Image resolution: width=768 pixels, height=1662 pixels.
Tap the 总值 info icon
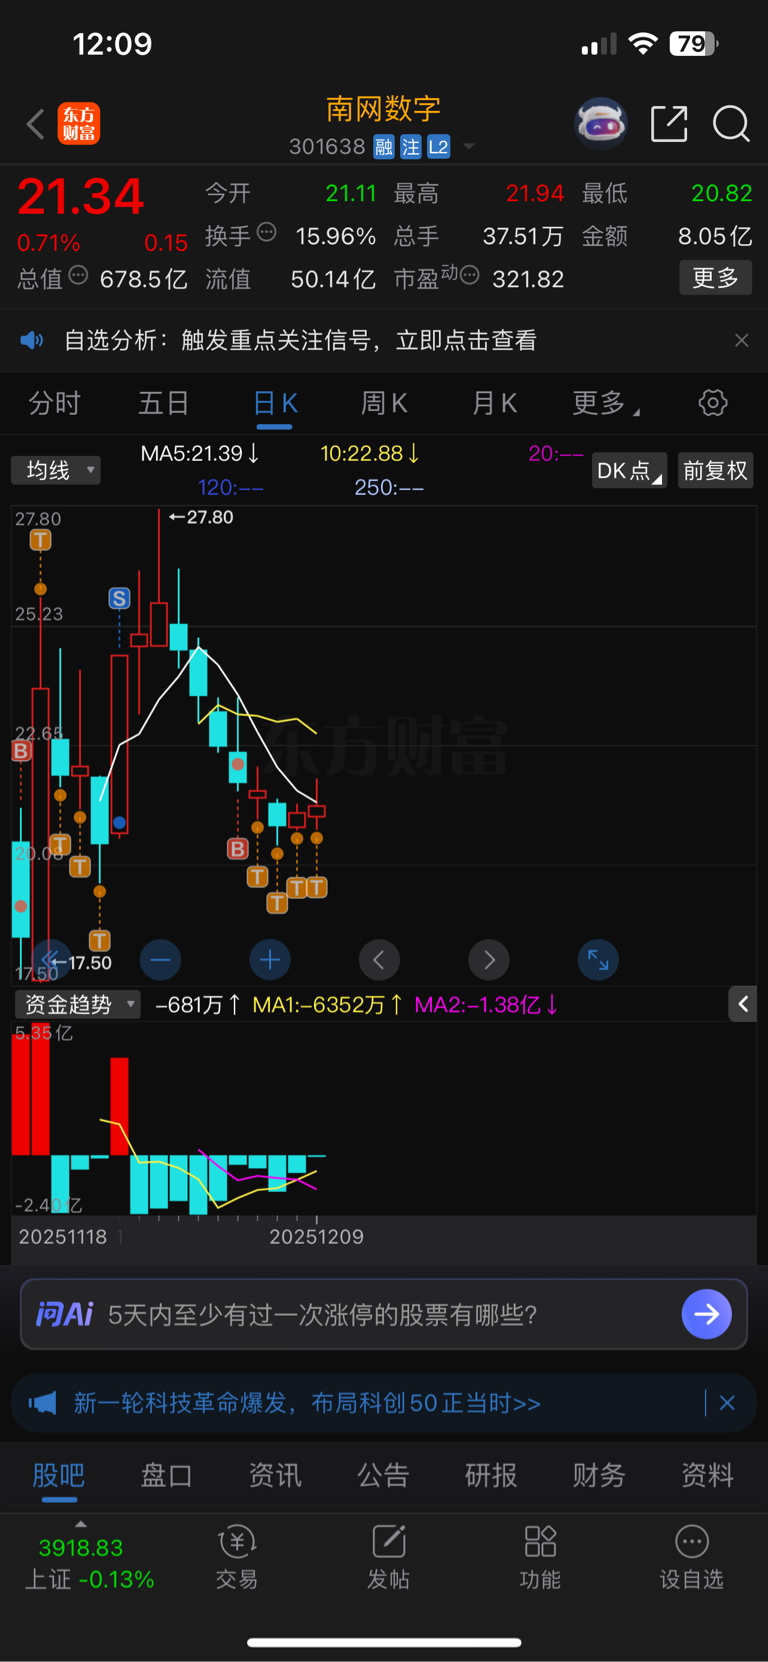coord(78,275)
